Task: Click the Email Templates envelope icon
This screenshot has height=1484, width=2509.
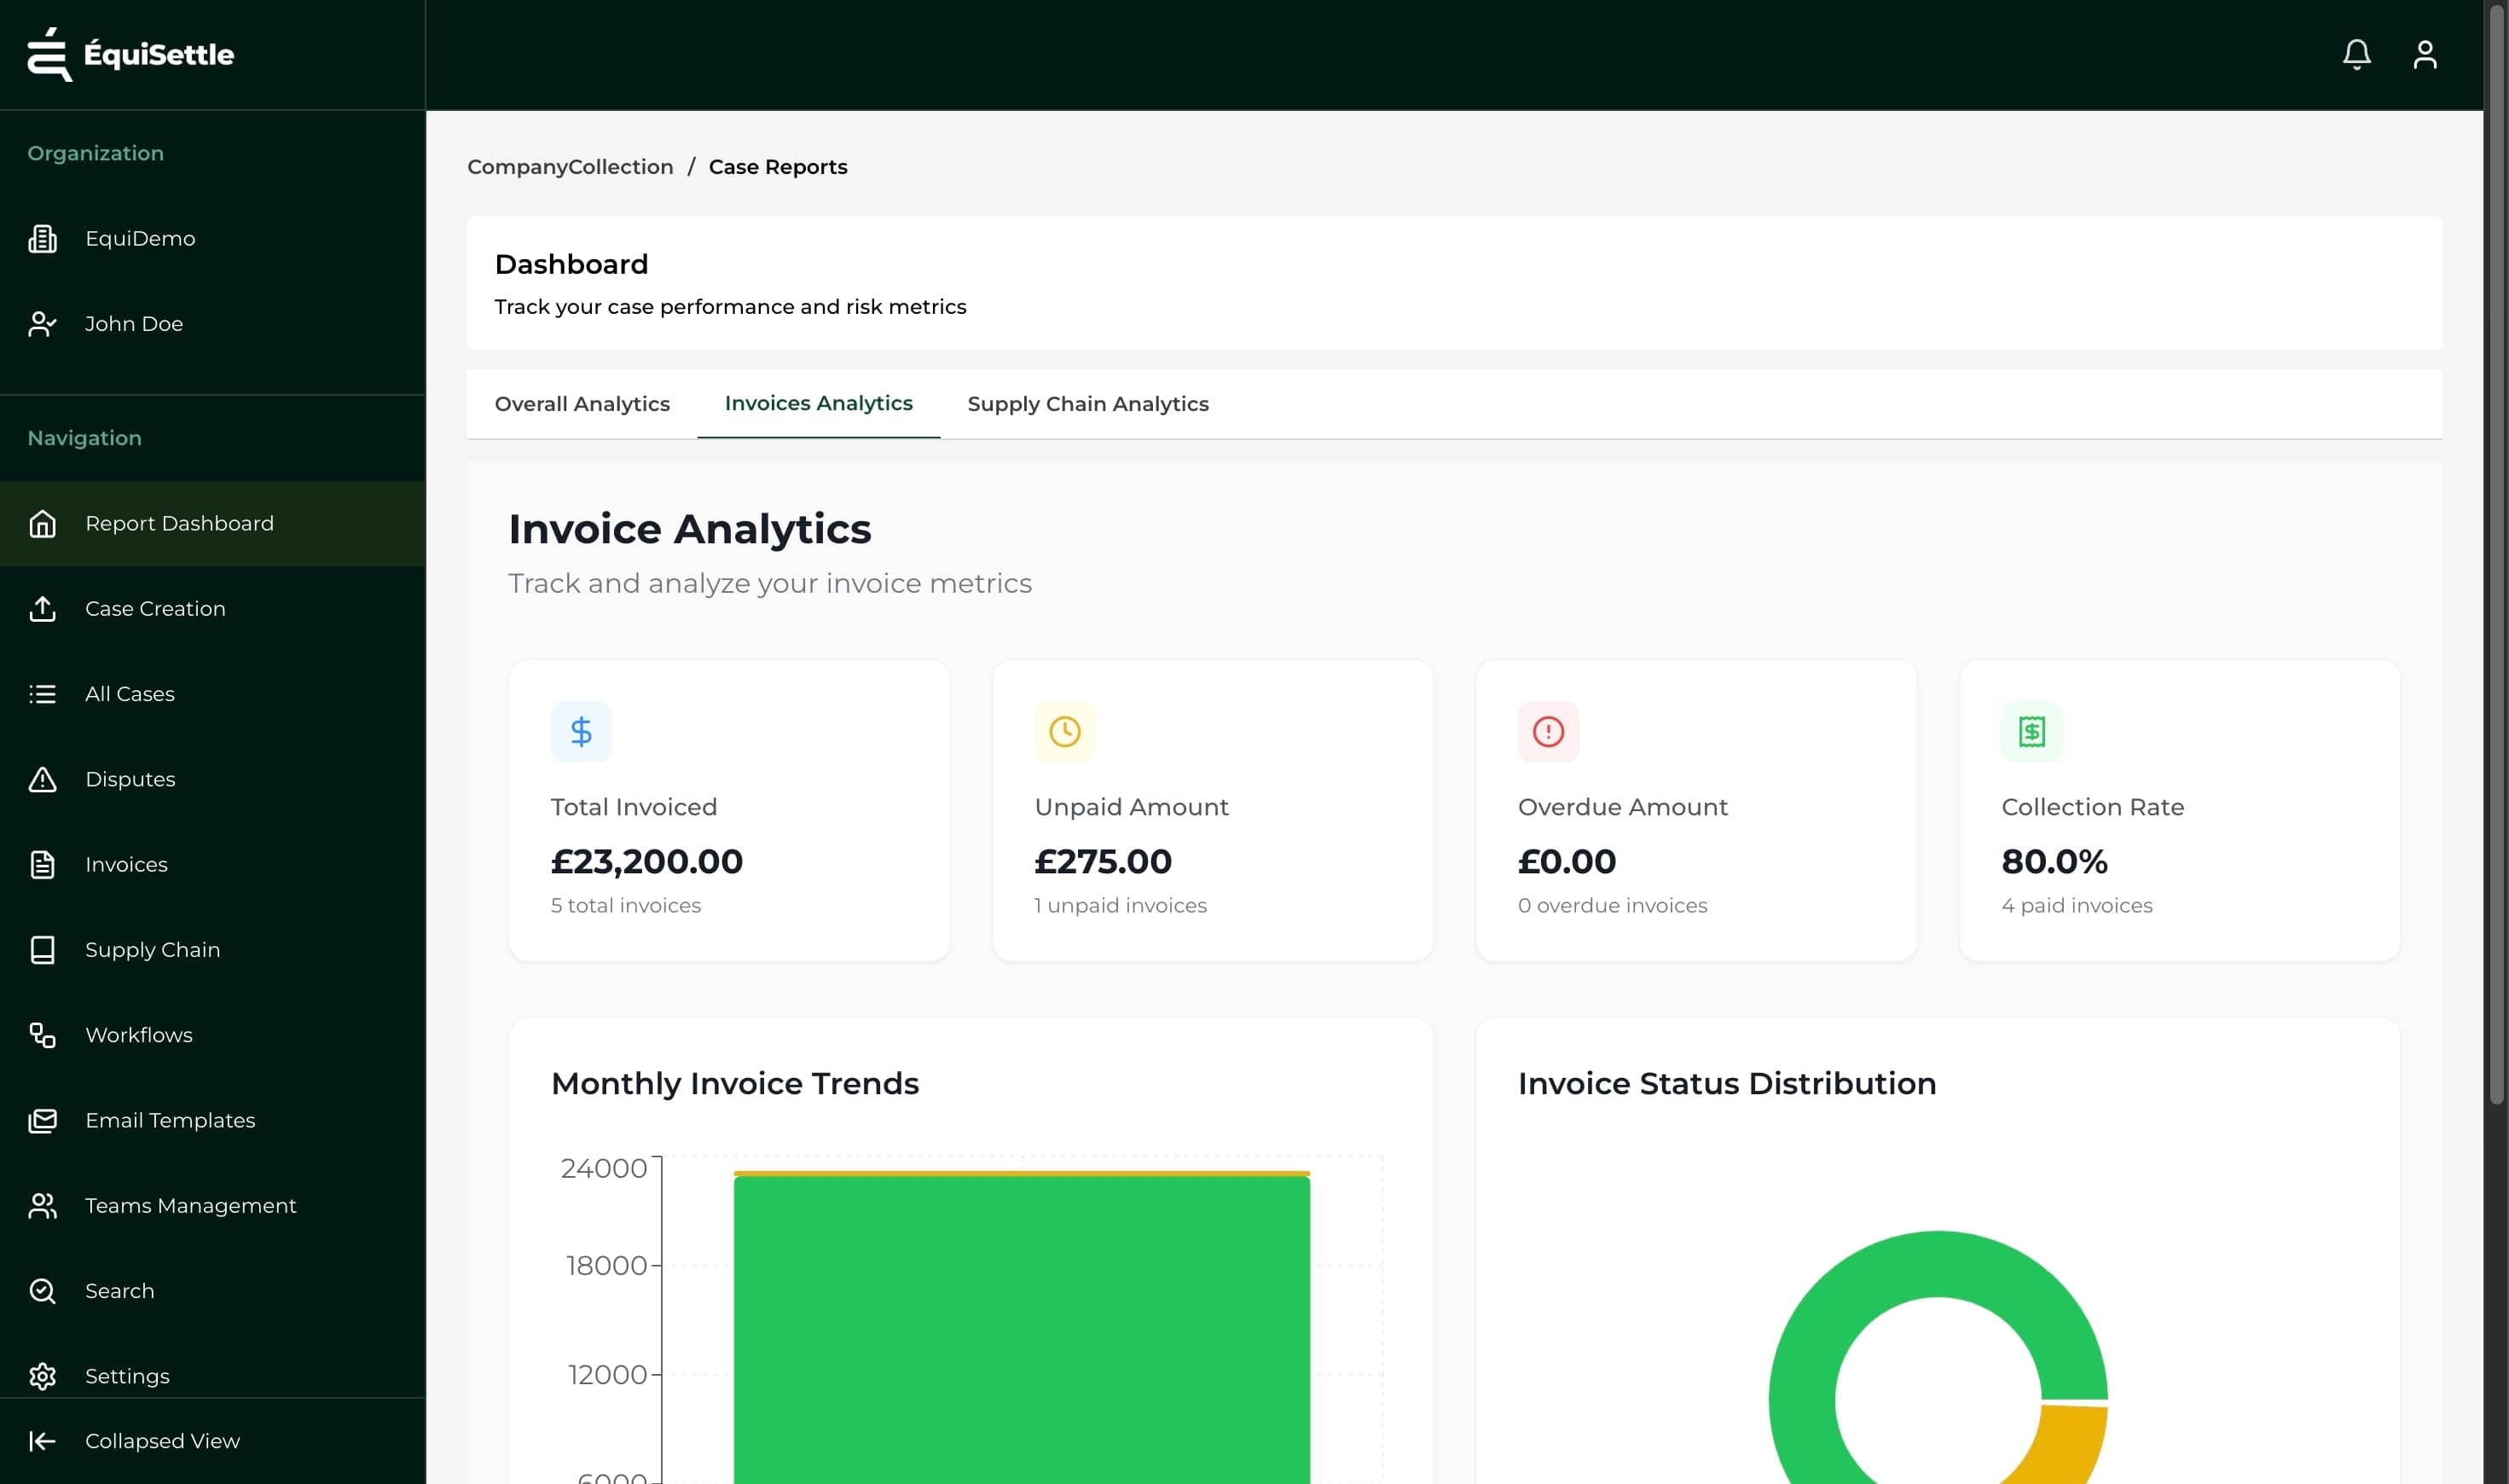Action: click(x=42, y=1120)
